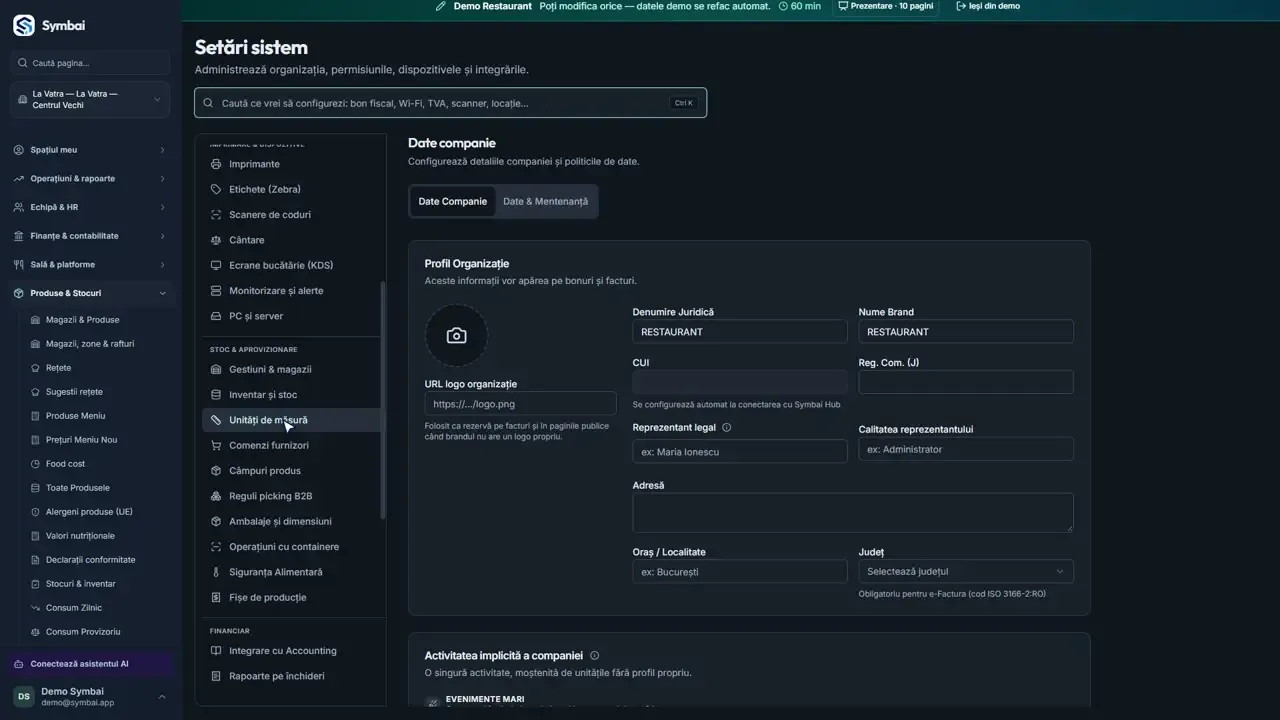The width and height of the screenshot is (1280, 720).
Task: Click the settings menu scrollbar
Action: pos(383,400)
